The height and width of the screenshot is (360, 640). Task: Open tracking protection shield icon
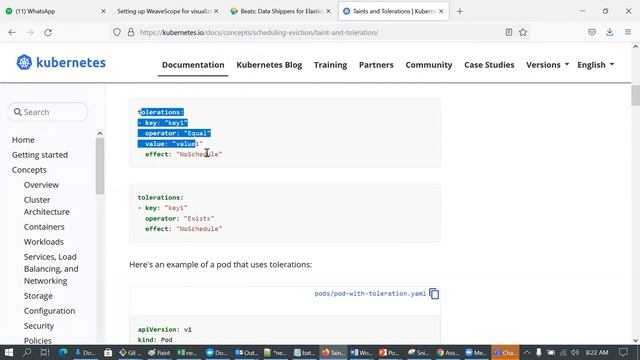pyautogui.click(x=117, y=32)
